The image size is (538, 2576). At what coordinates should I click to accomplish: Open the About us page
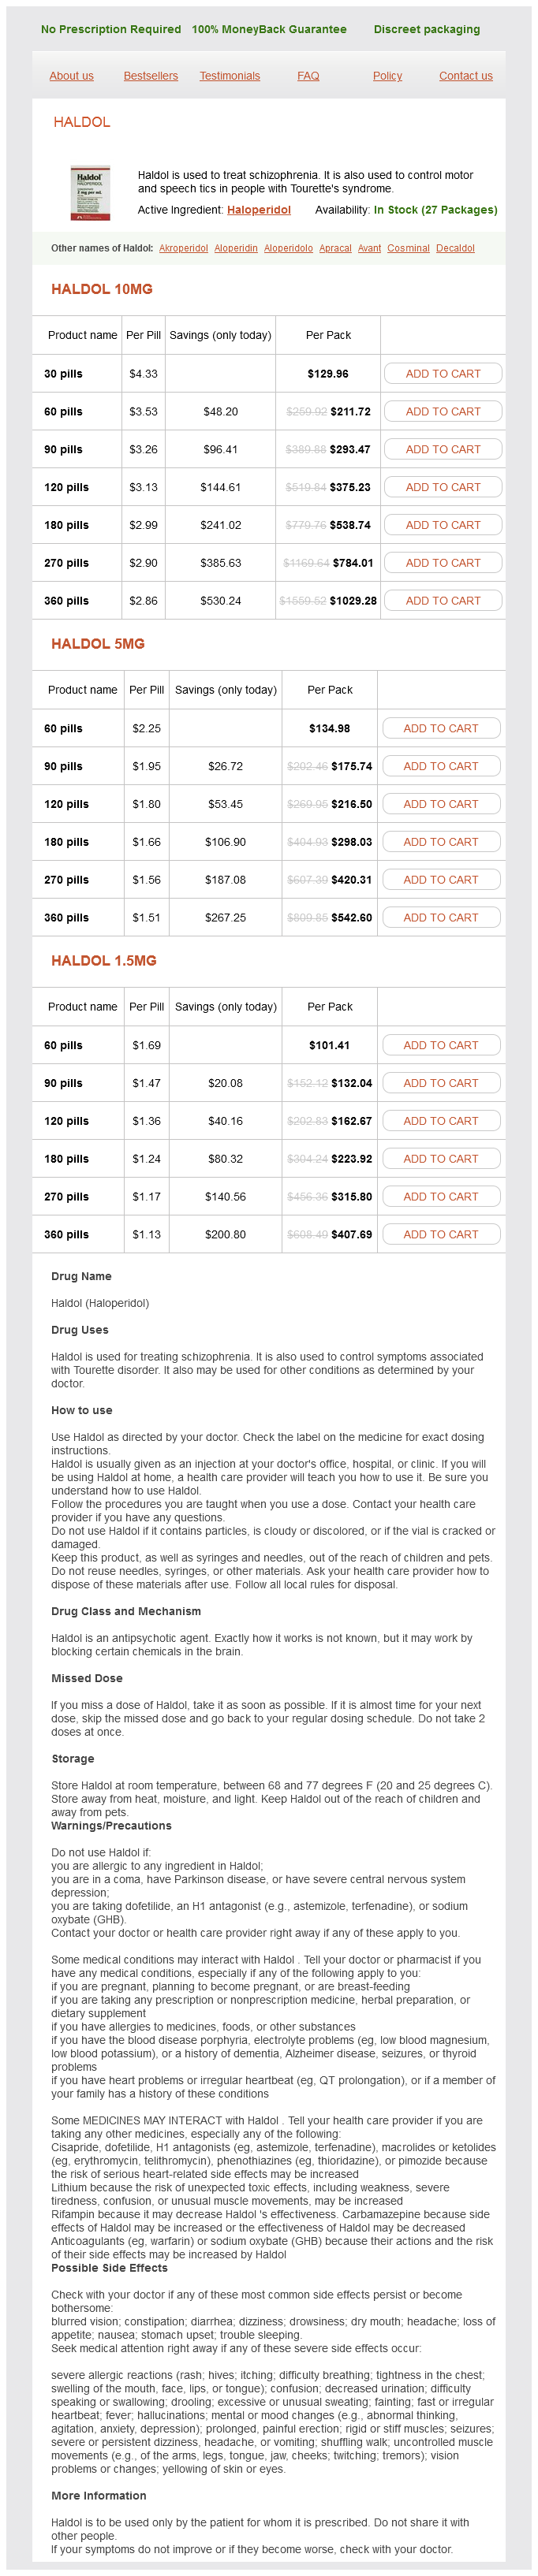71,76
